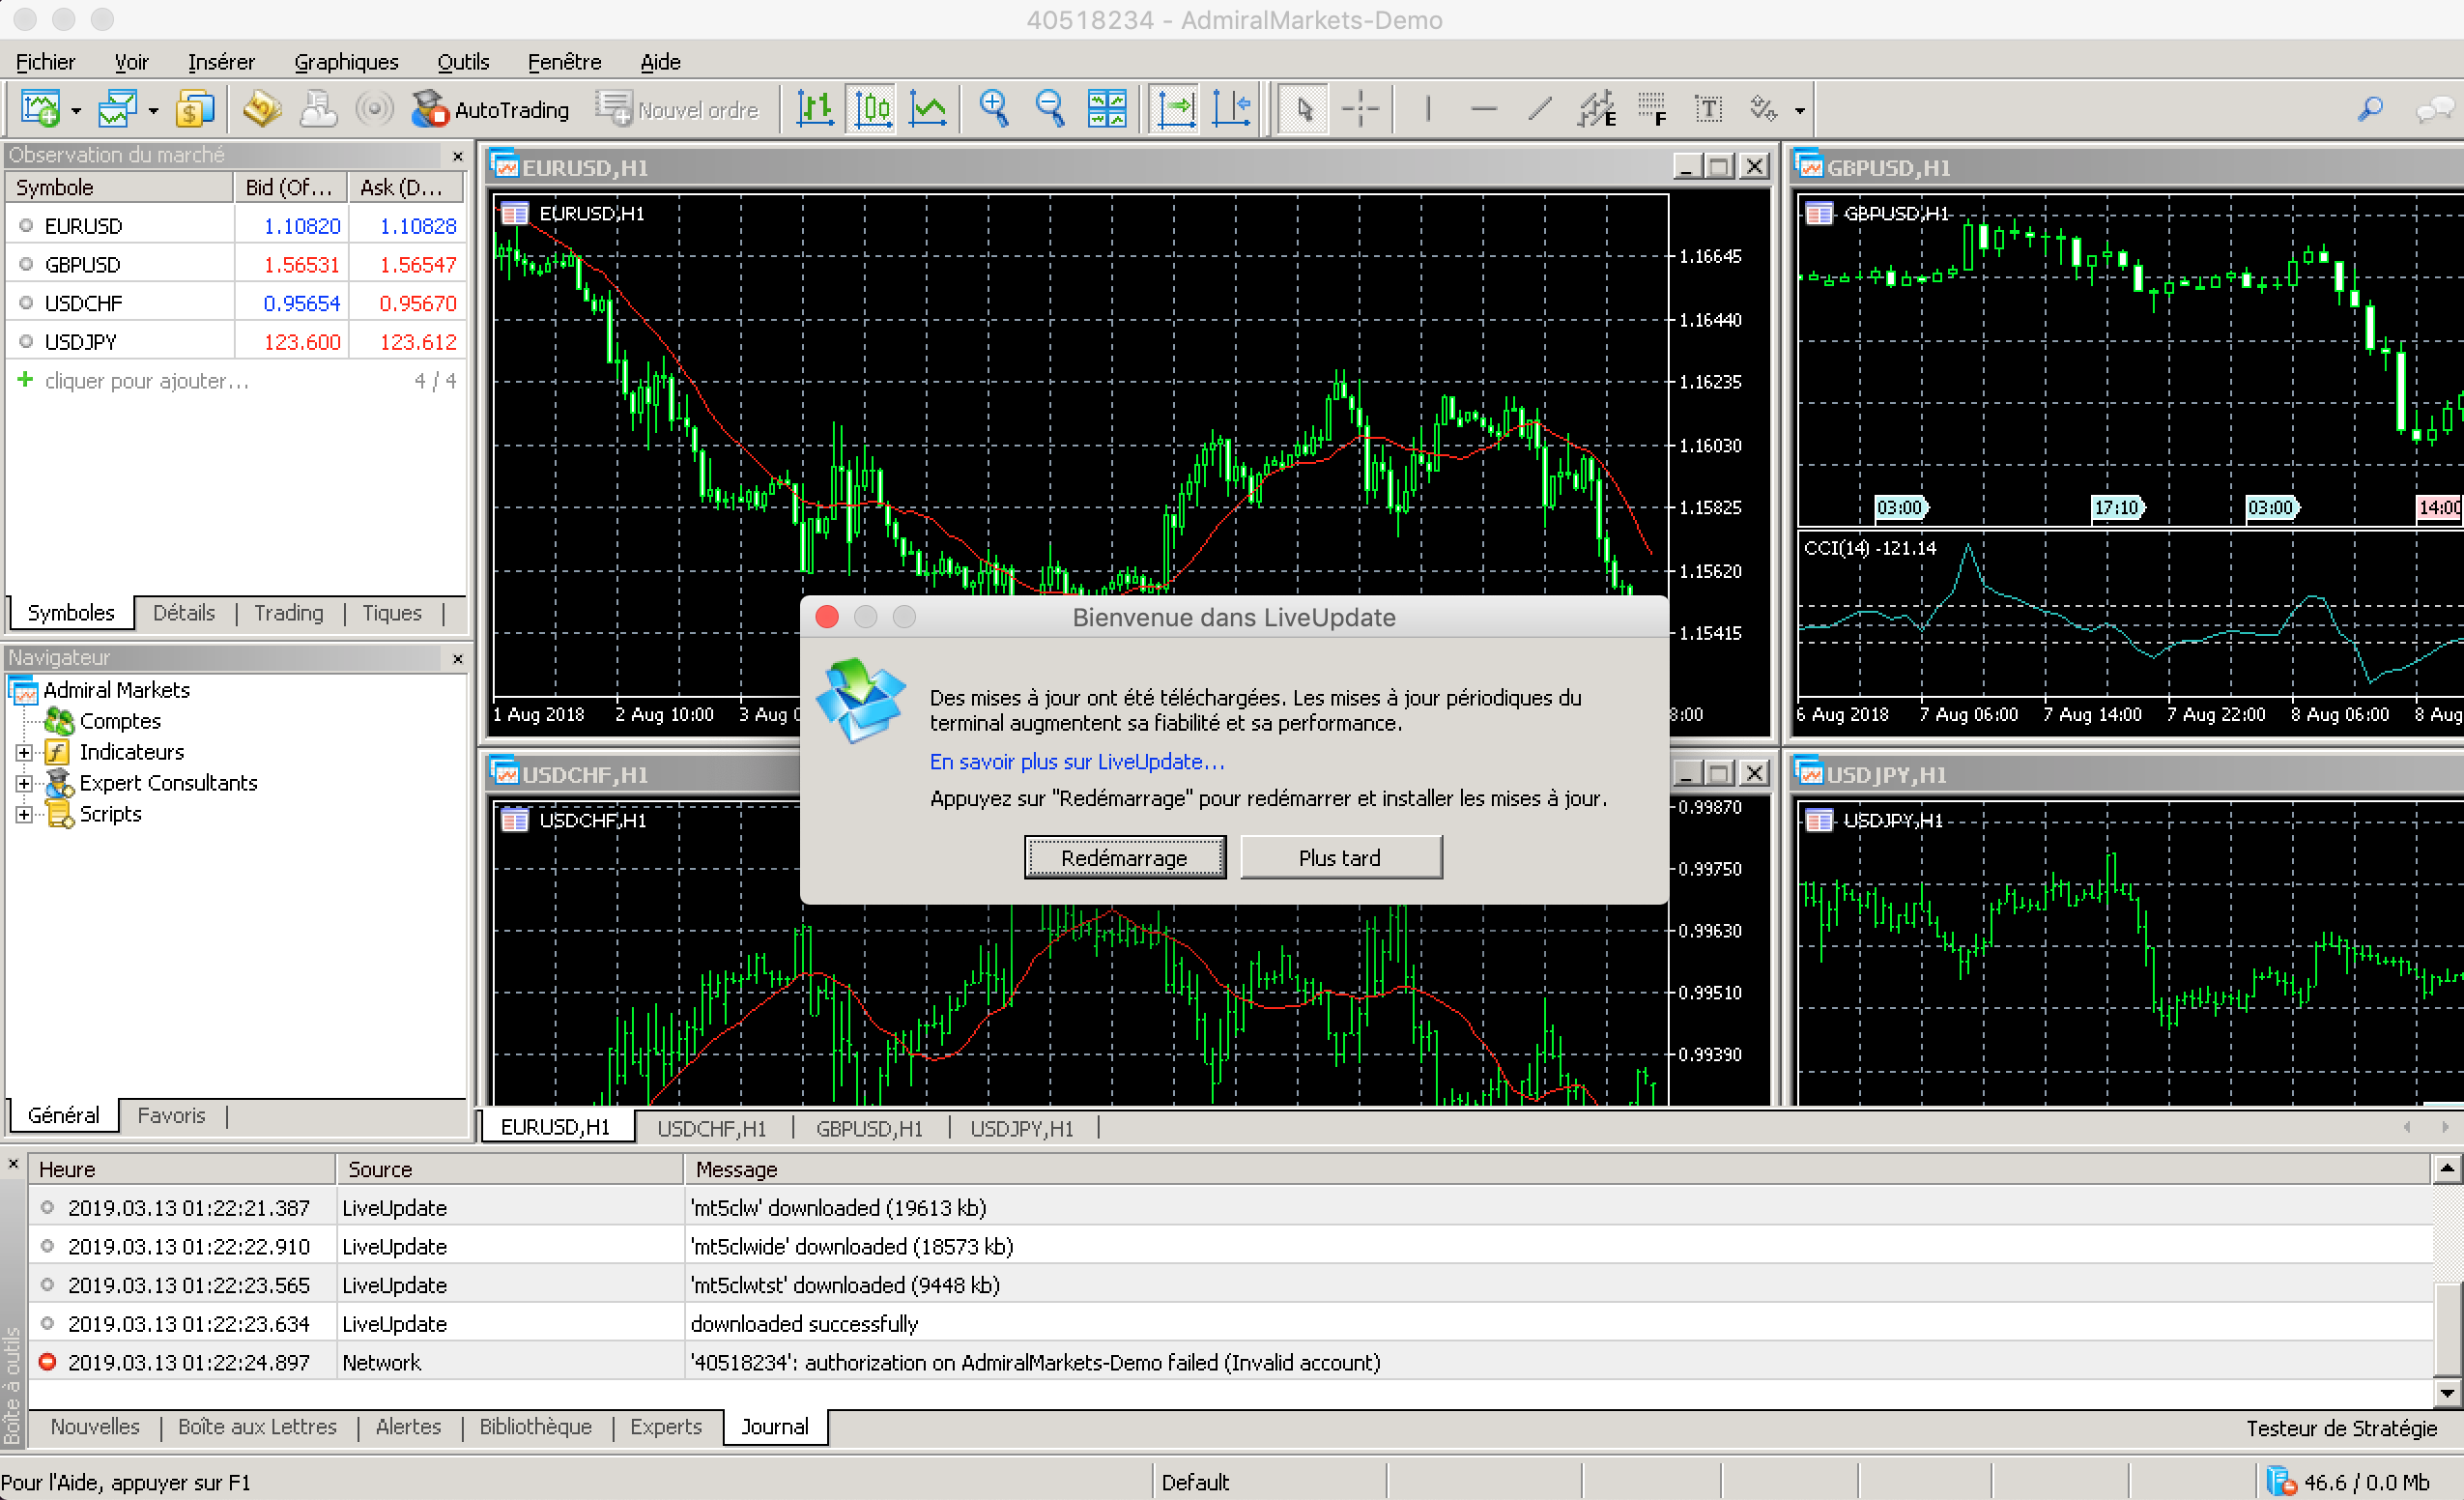Viewport: 2464px width, 1500px height.
Task: Select the crosshair tool
Action: [1361, 108]
